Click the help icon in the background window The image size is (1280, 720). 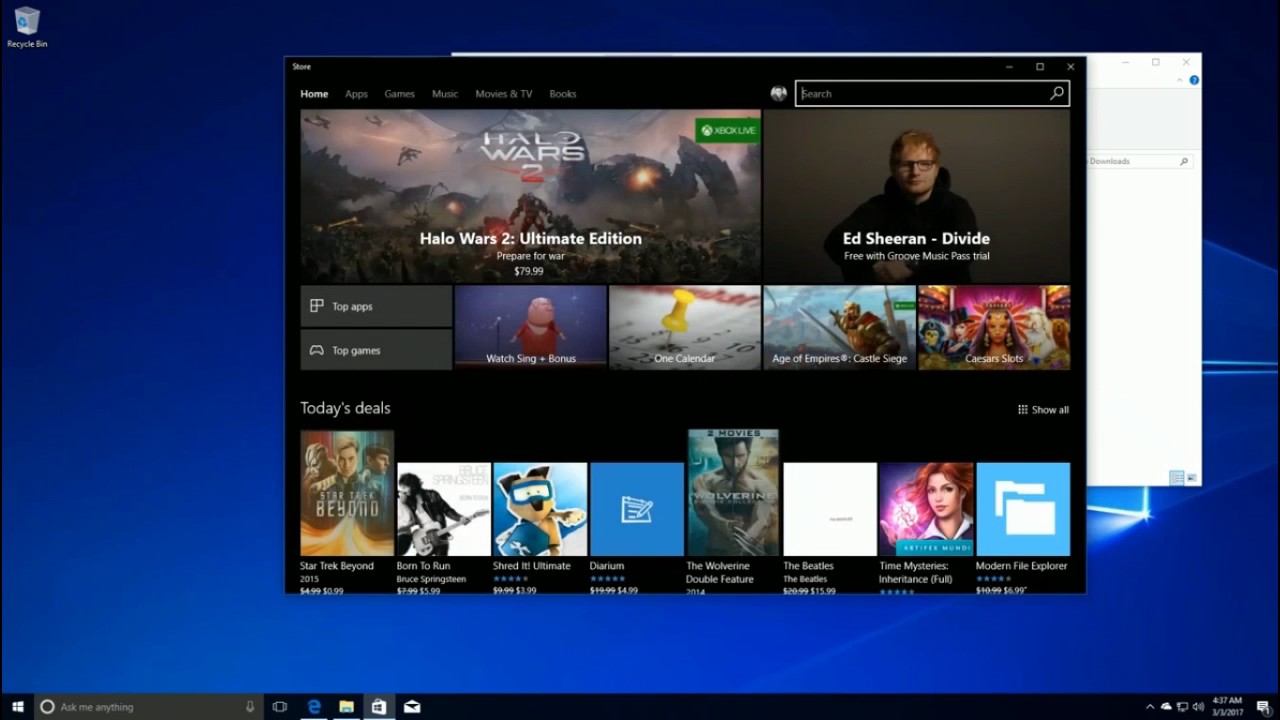[x=1194, y=80]
